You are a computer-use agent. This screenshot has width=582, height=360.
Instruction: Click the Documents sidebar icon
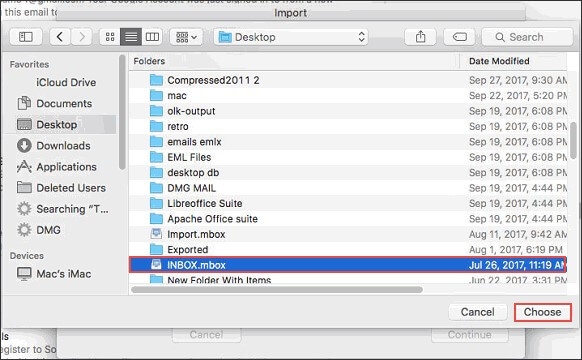pos(24,103)
